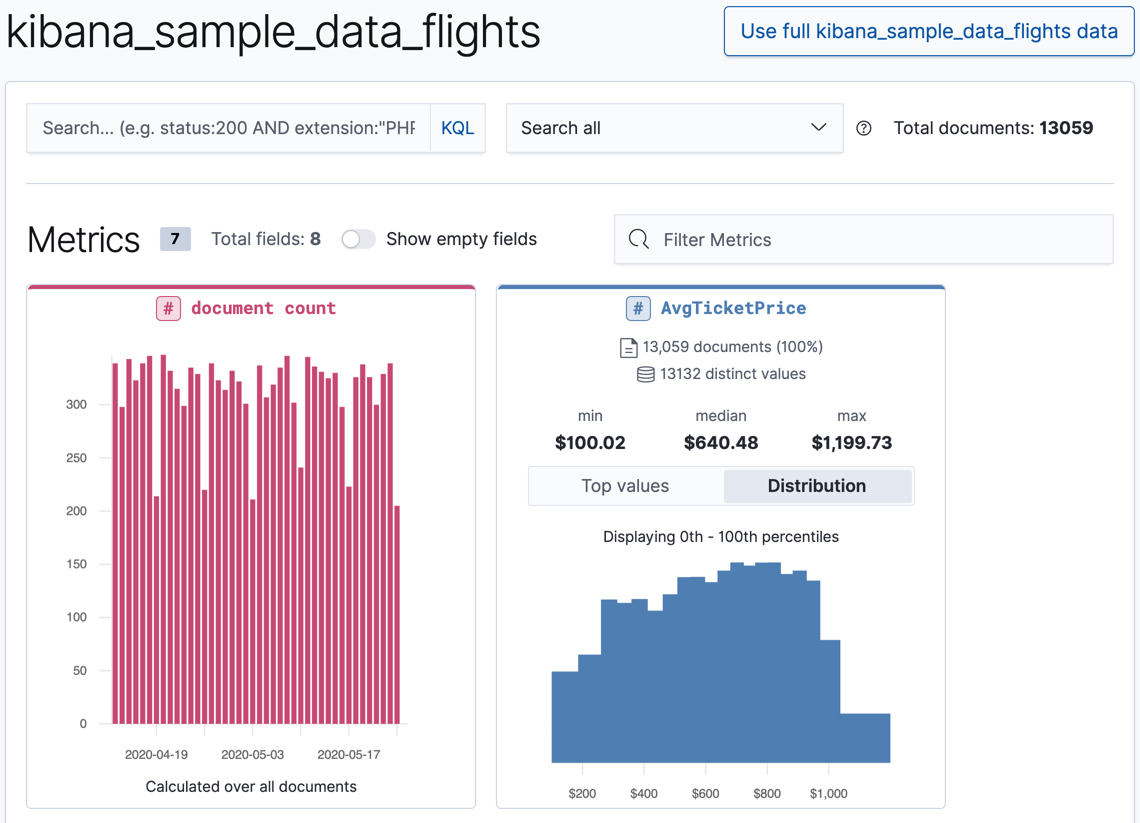The image size is (1140, 823).
Task: Click the kibana_sample_data_flights page title
Action: pyautogui.click(x=273, y=33)
